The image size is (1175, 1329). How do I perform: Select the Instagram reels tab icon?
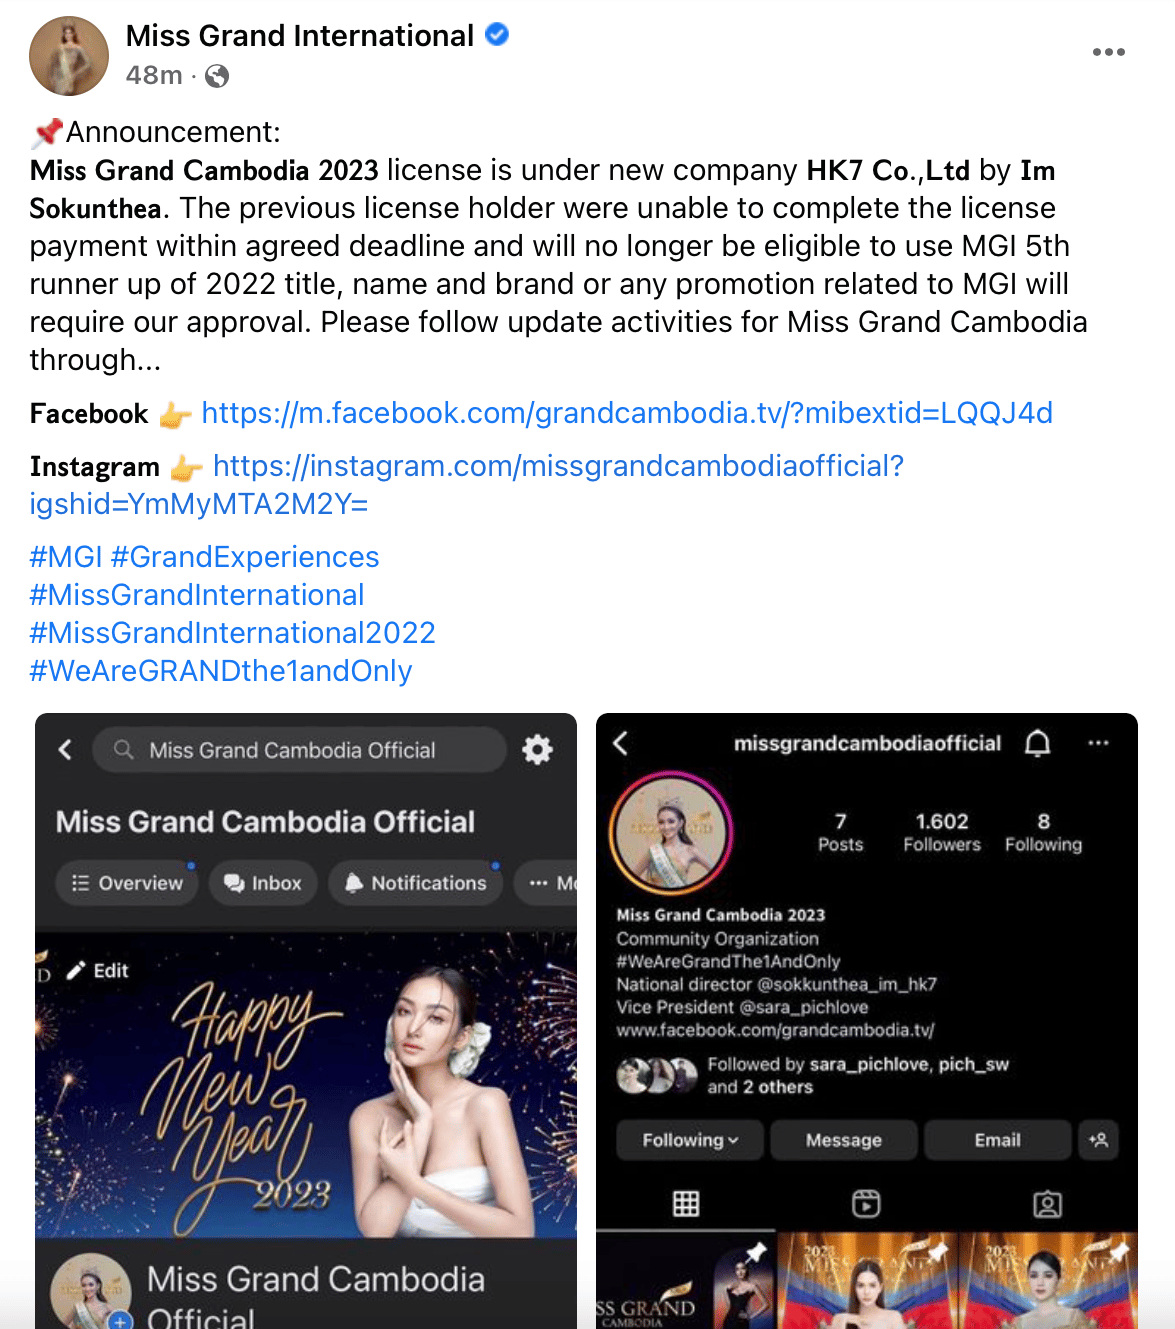click(x=866, y=1203)
